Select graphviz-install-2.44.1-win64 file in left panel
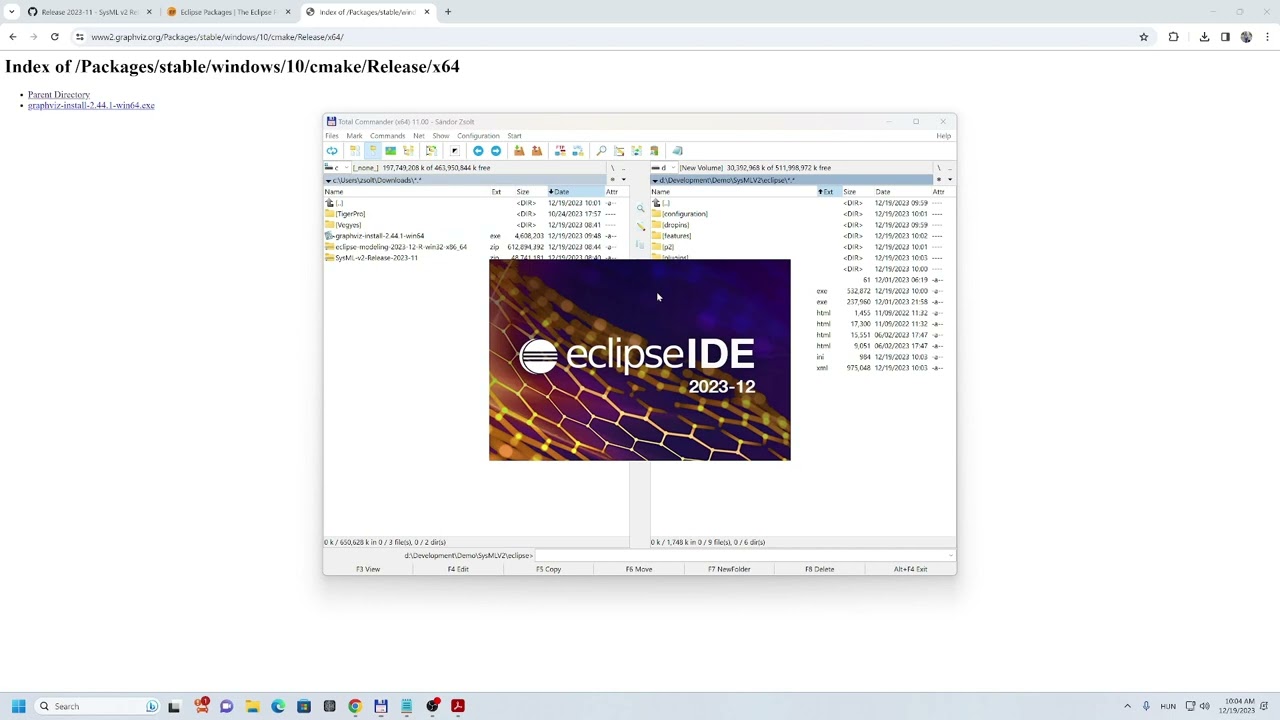The height and width of the screenshot is (720, 1280). click(374, 236)
